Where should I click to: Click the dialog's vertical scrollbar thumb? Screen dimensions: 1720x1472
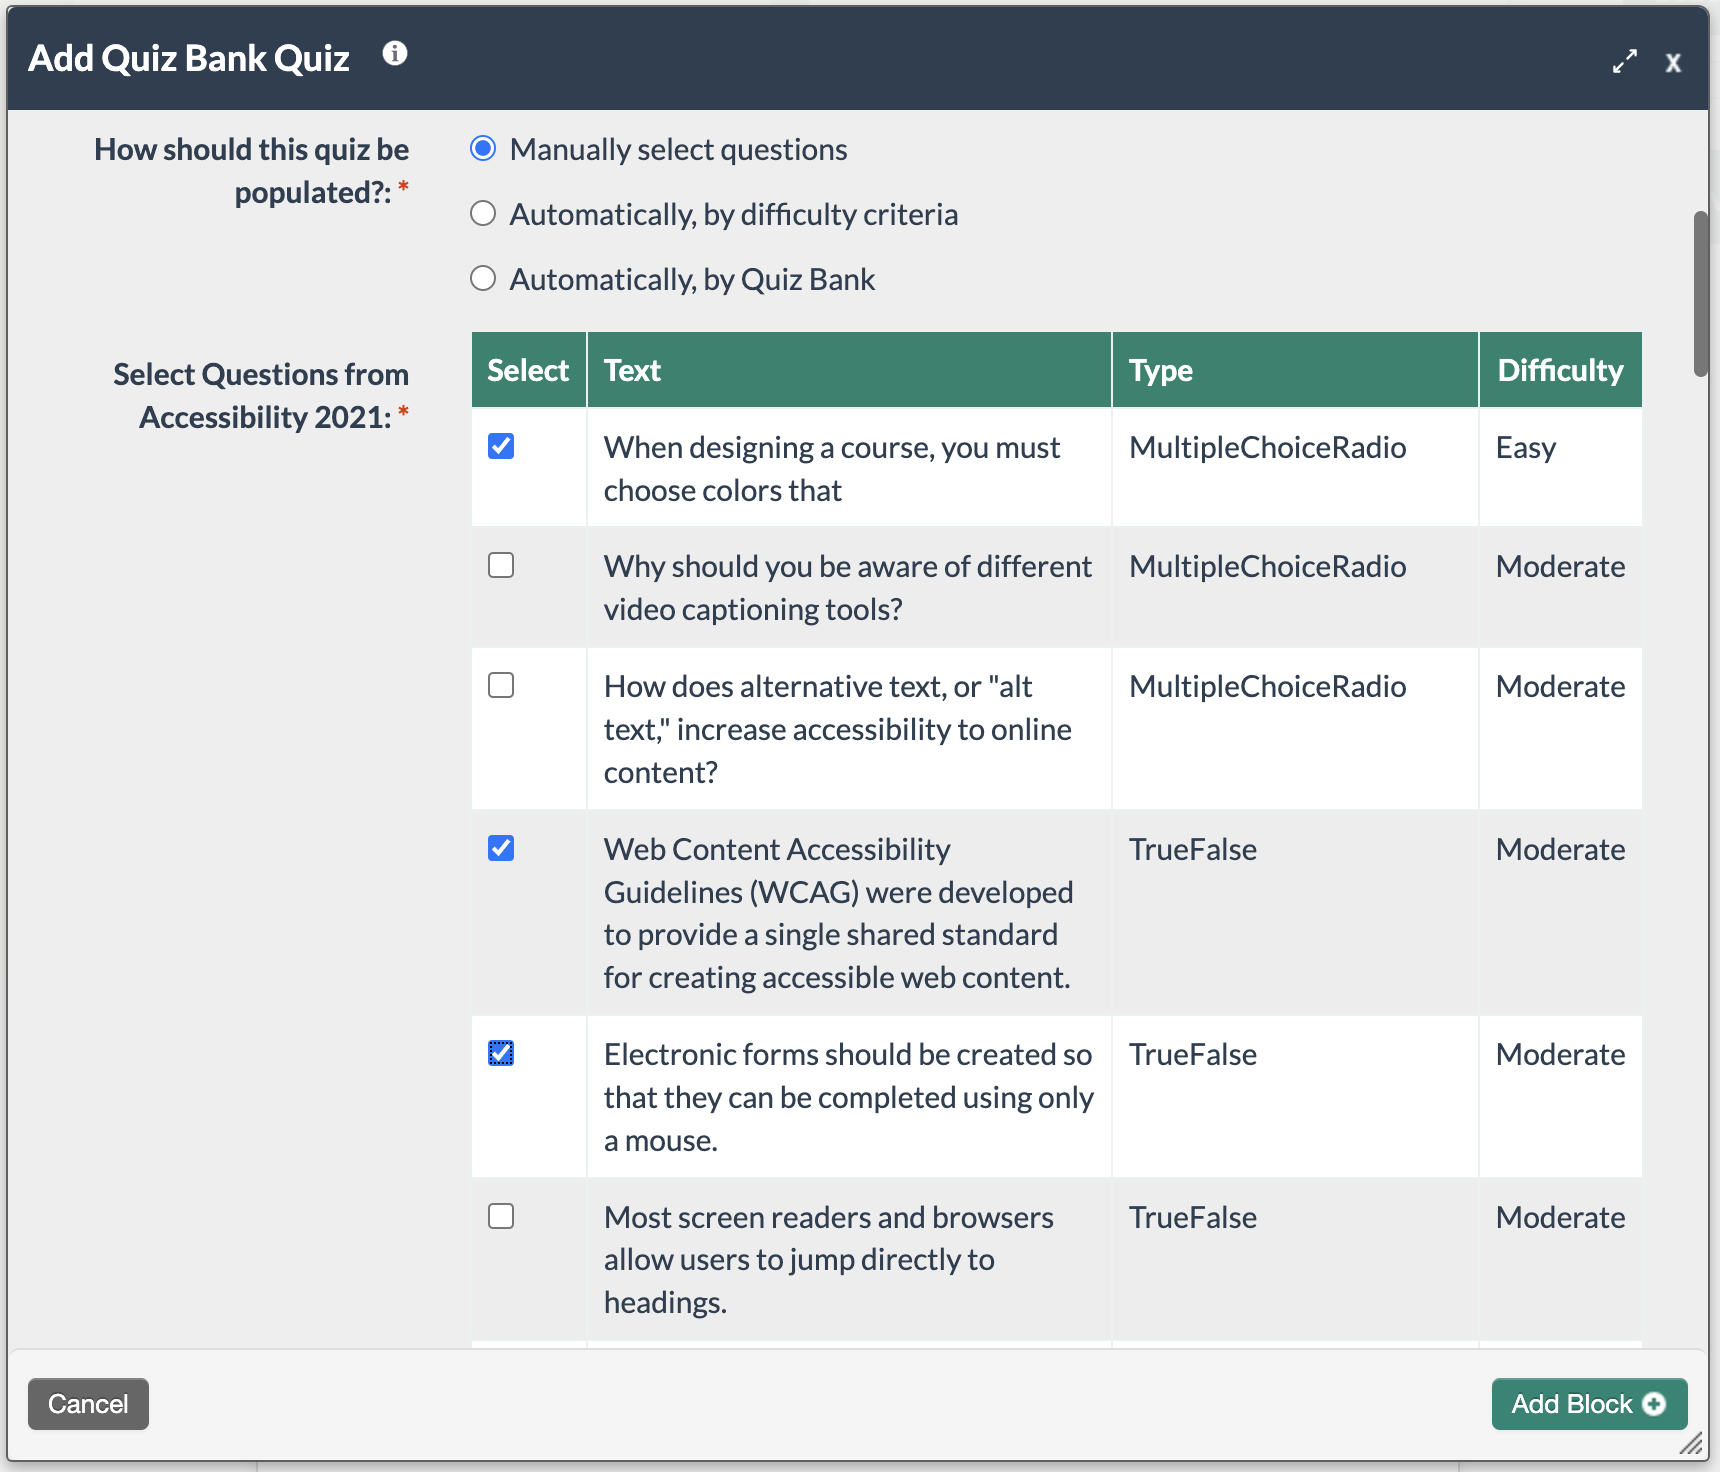click(x=1701, y=293)
